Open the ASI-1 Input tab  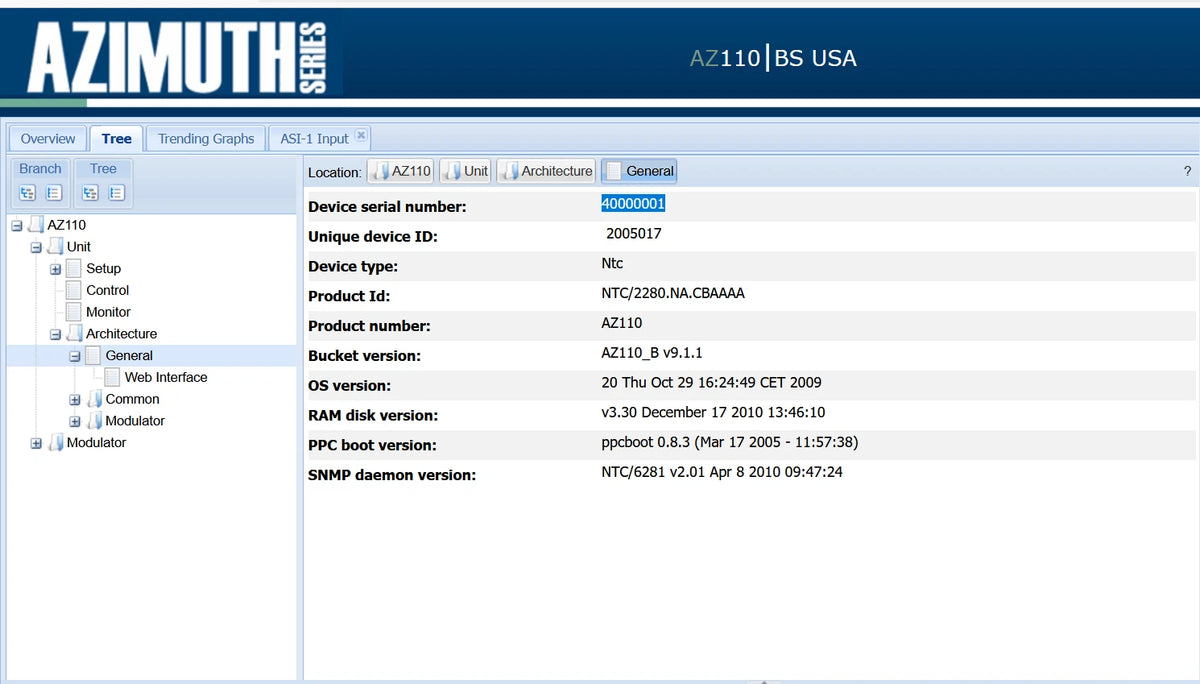click(x=314, y=139)
